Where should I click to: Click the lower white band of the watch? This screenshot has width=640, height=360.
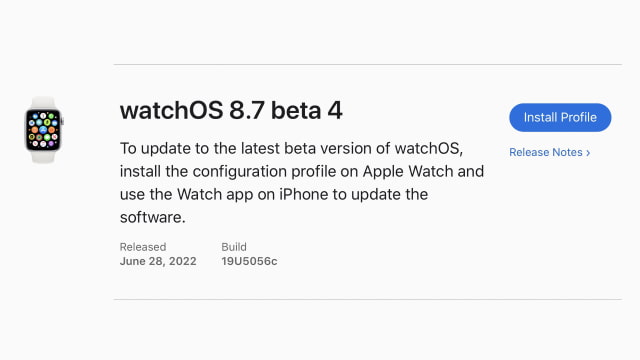[x=43, y=157]
